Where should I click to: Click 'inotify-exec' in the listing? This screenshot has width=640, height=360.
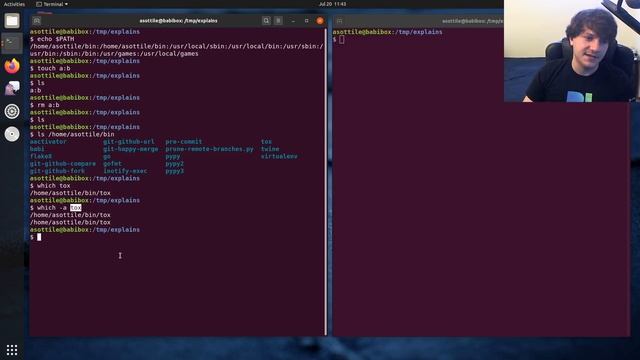click(125, 171)
